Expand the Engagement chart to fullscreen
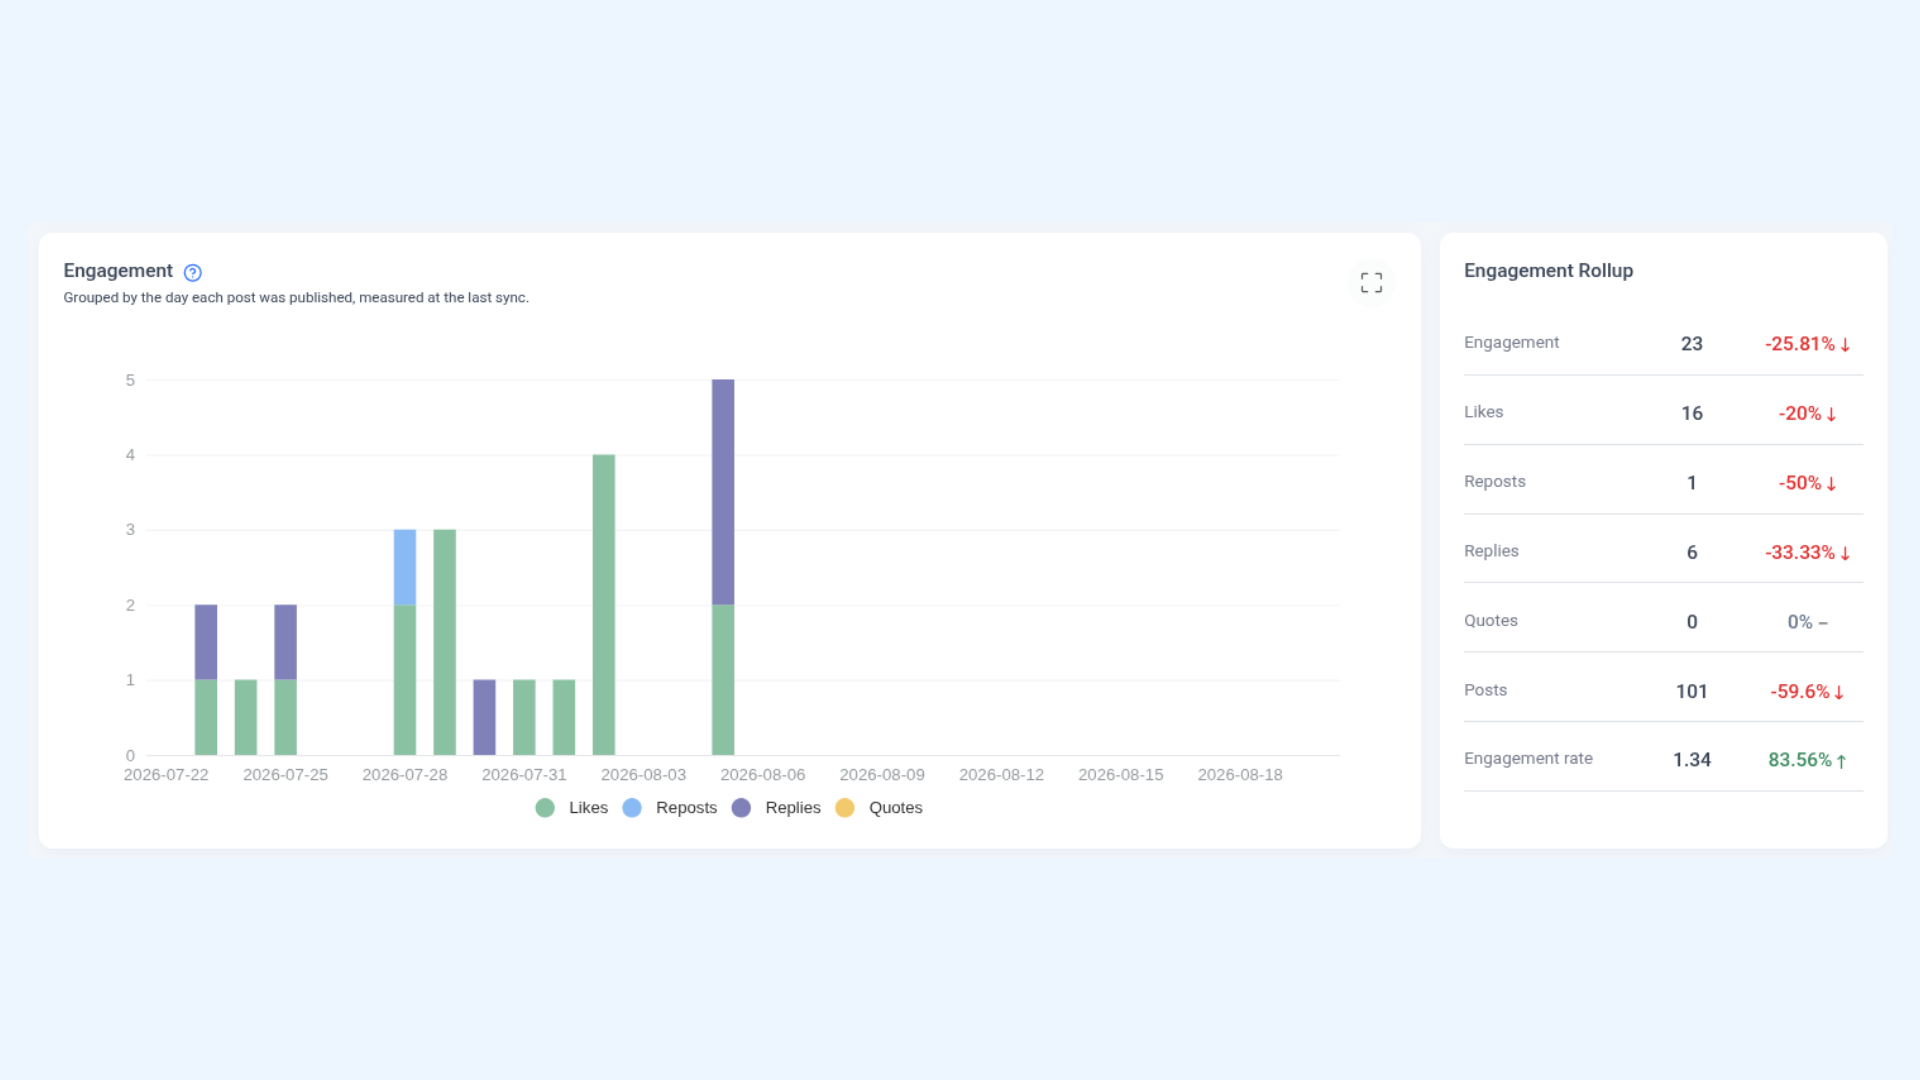 click(1371, 283)
